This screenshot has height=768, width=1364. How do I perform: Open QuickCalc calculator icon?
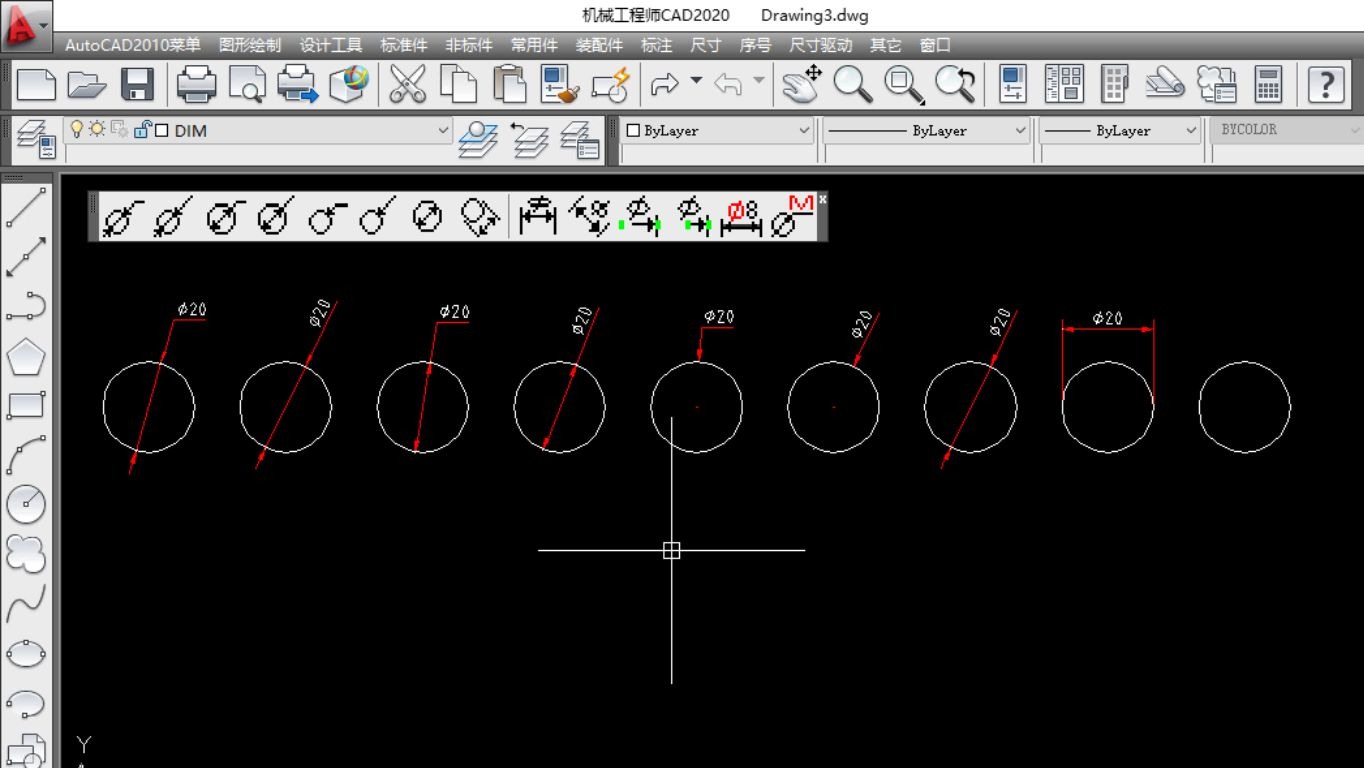[x=1268, y=84]
